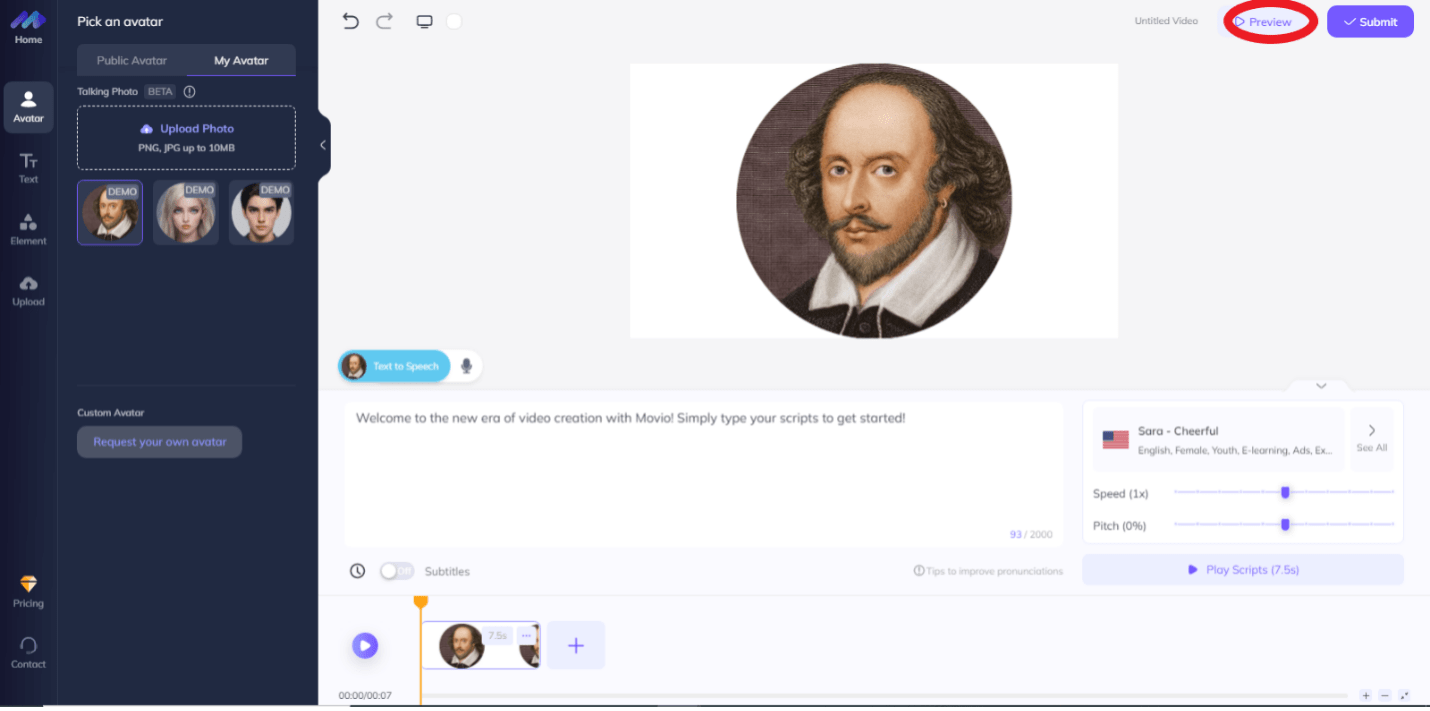Open the Text sidebar panel
The image size is (1430, 711).
click(28, 168)
